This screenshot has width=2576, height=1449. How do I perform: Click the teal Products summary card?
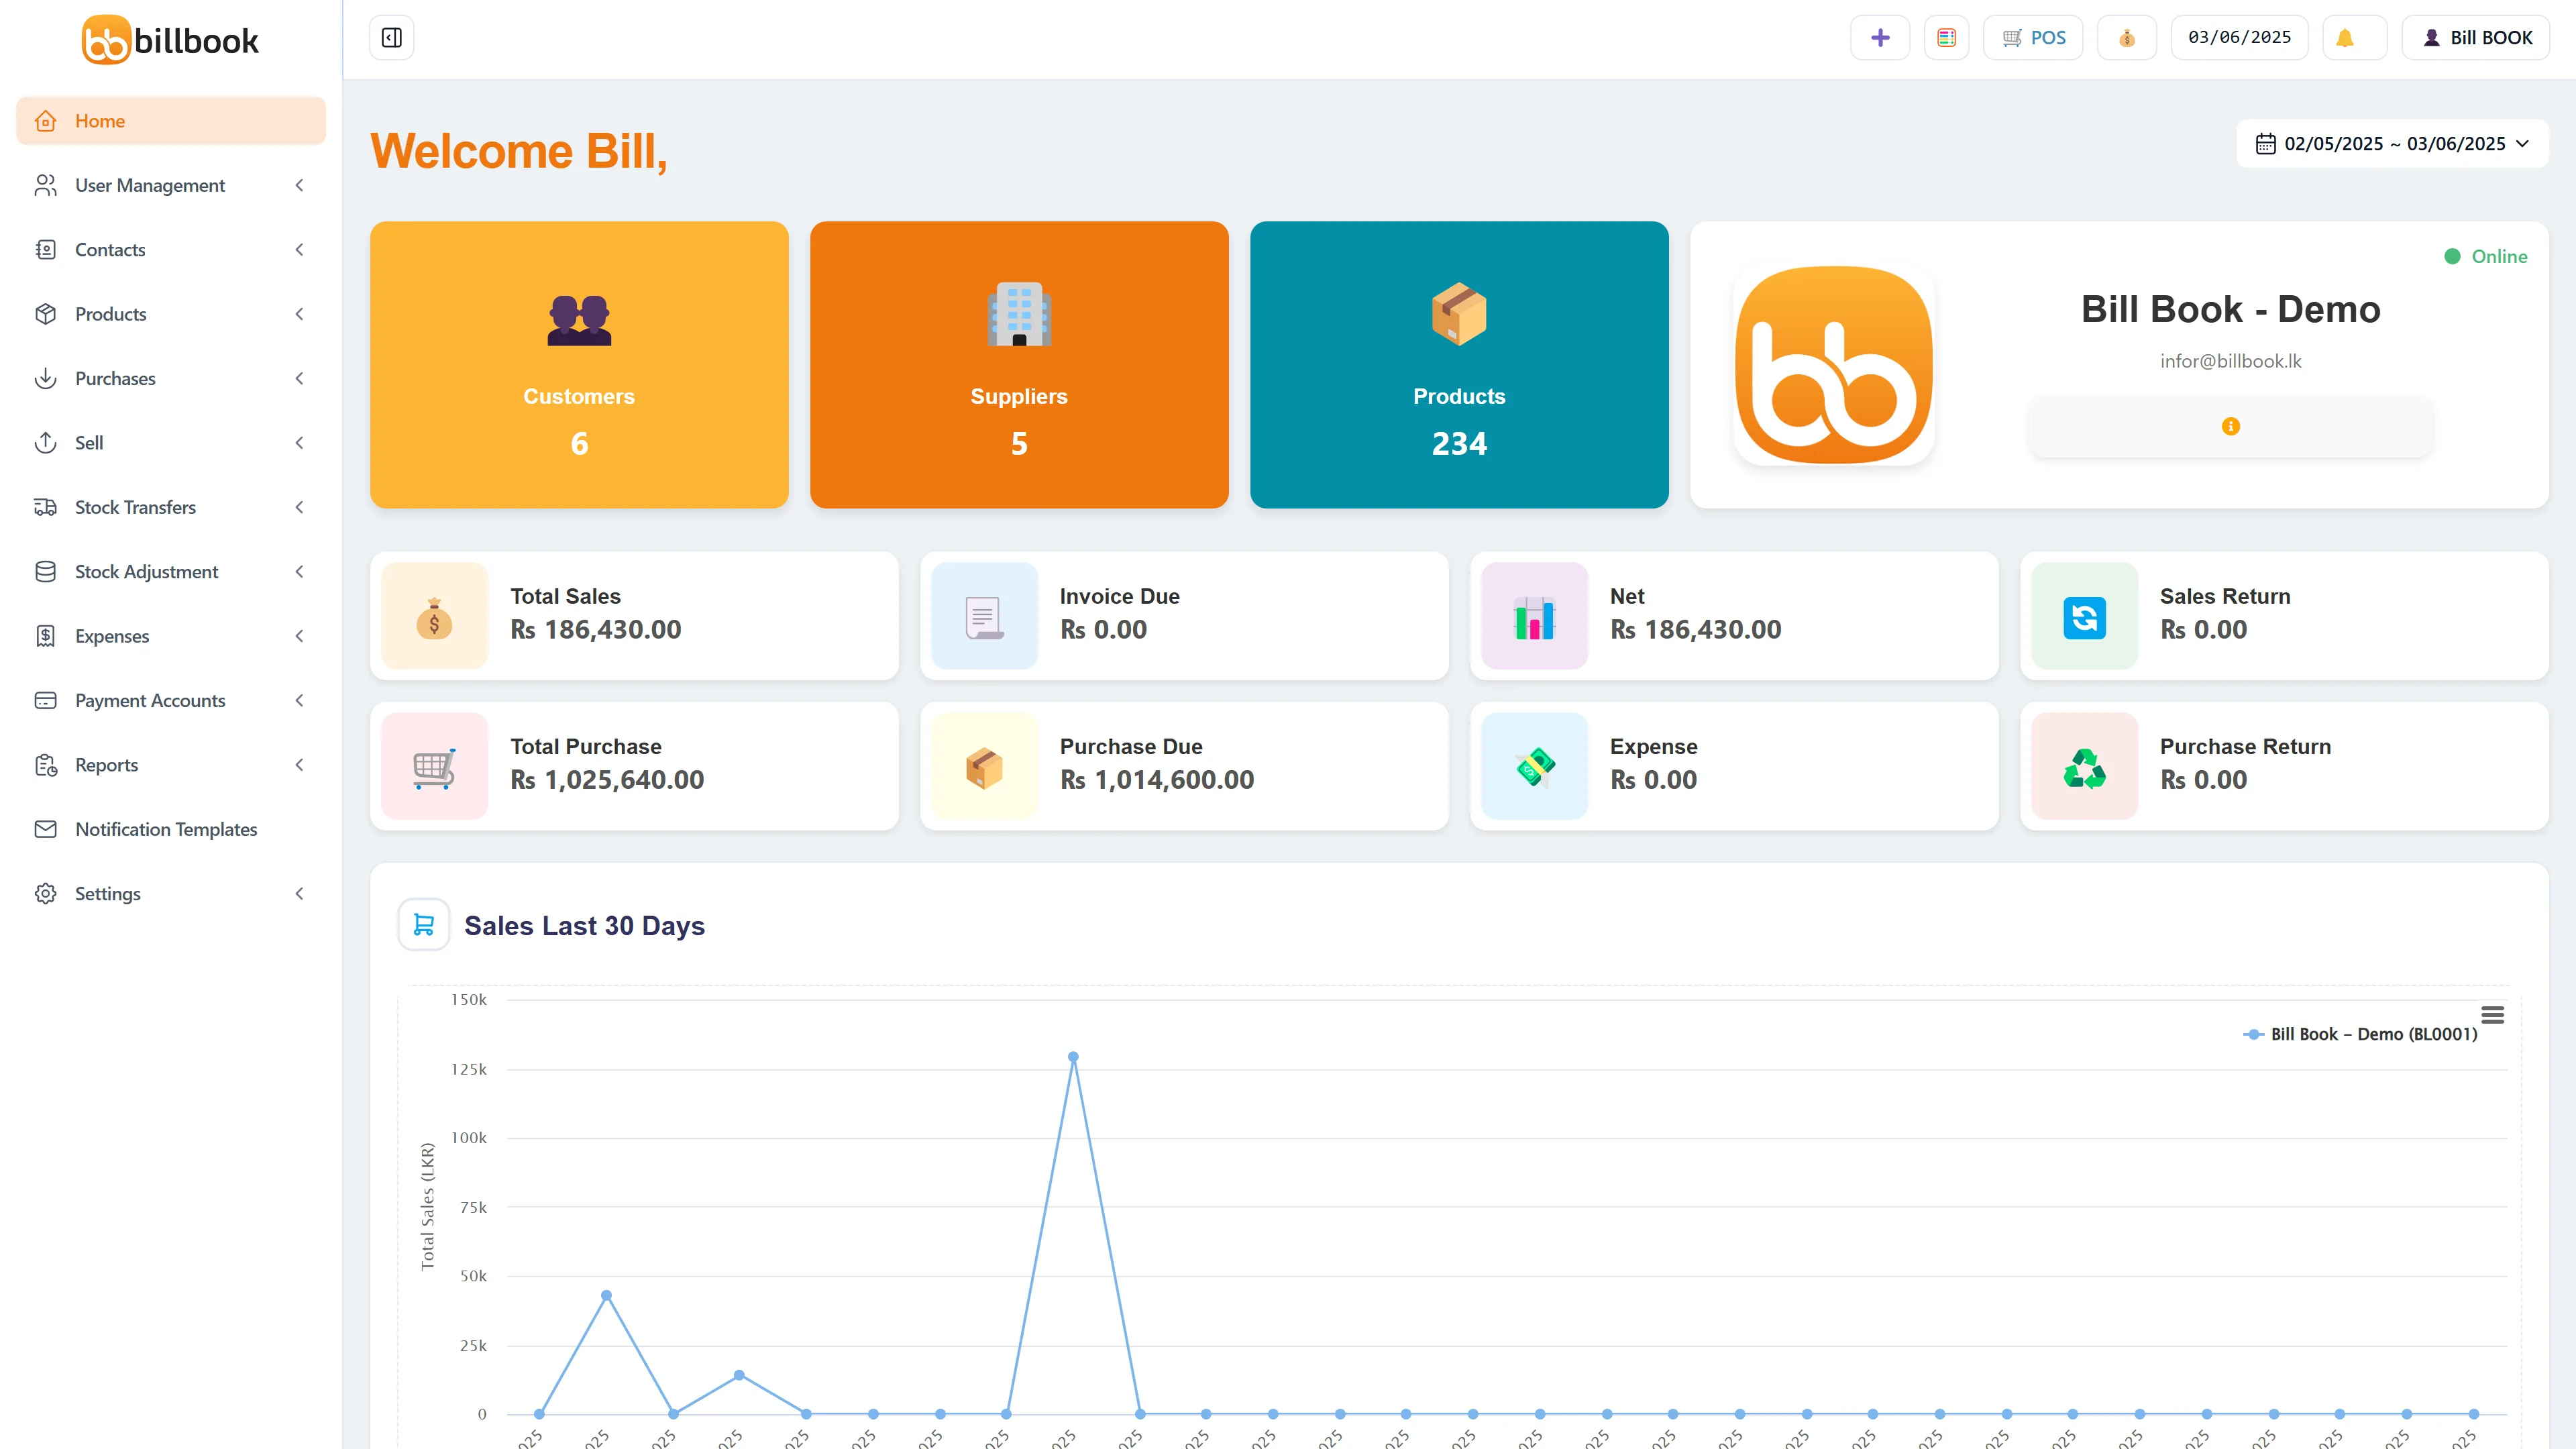point(1459,365)
